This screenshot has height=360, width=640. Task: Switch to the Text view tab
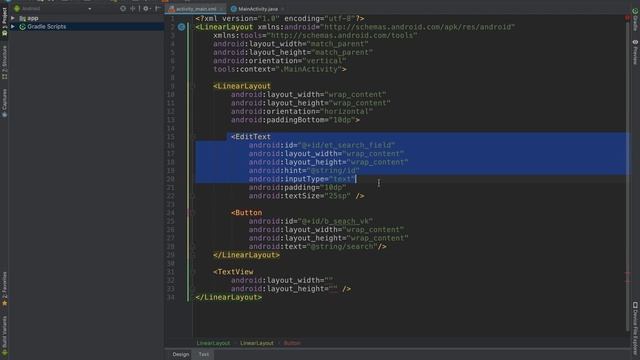204,354
